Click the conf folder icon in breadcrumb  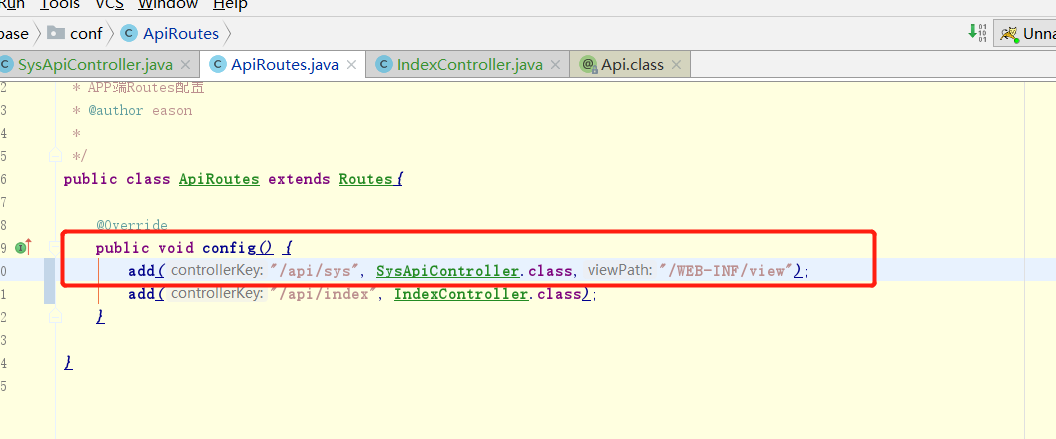click(55, 33)
